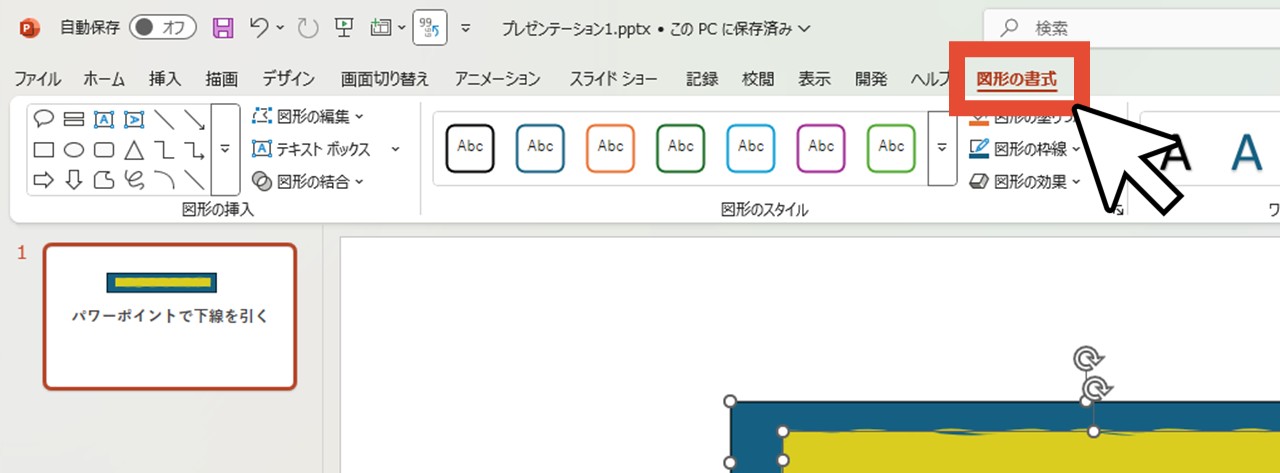Click the PowerPoint app logo

click(x=29, y=28)
